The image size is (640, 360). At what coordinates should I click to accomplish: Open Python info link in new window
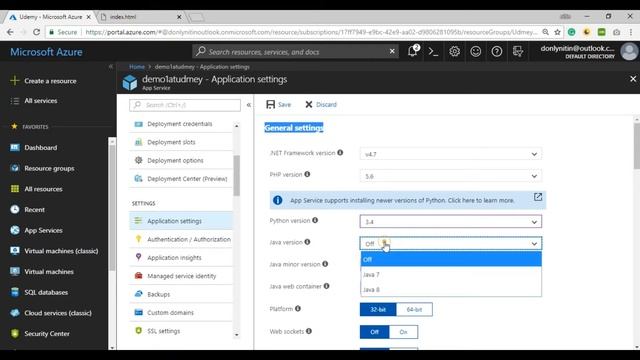click(538, 197)
